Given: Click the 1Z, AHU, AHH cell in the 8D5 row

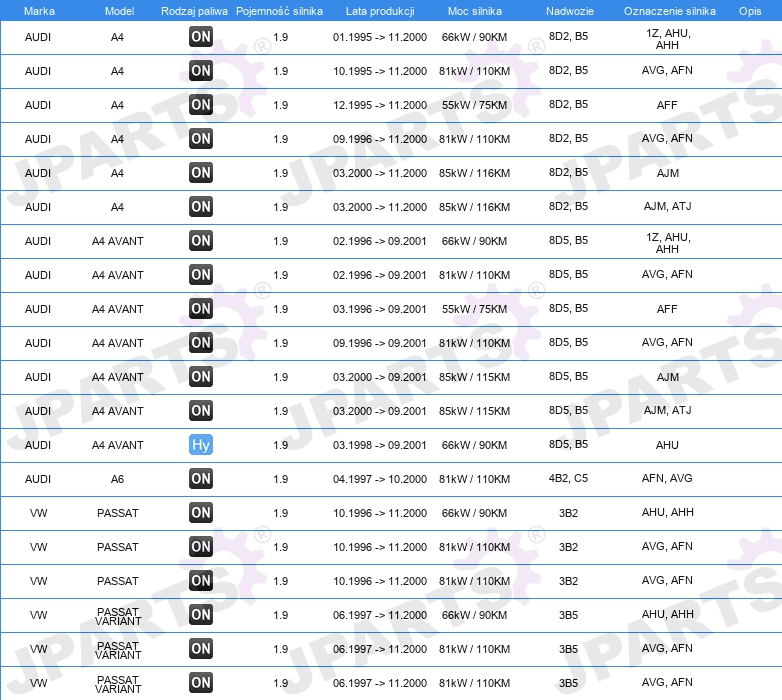Looking at the screenshot, I should (x=668, y=243).
